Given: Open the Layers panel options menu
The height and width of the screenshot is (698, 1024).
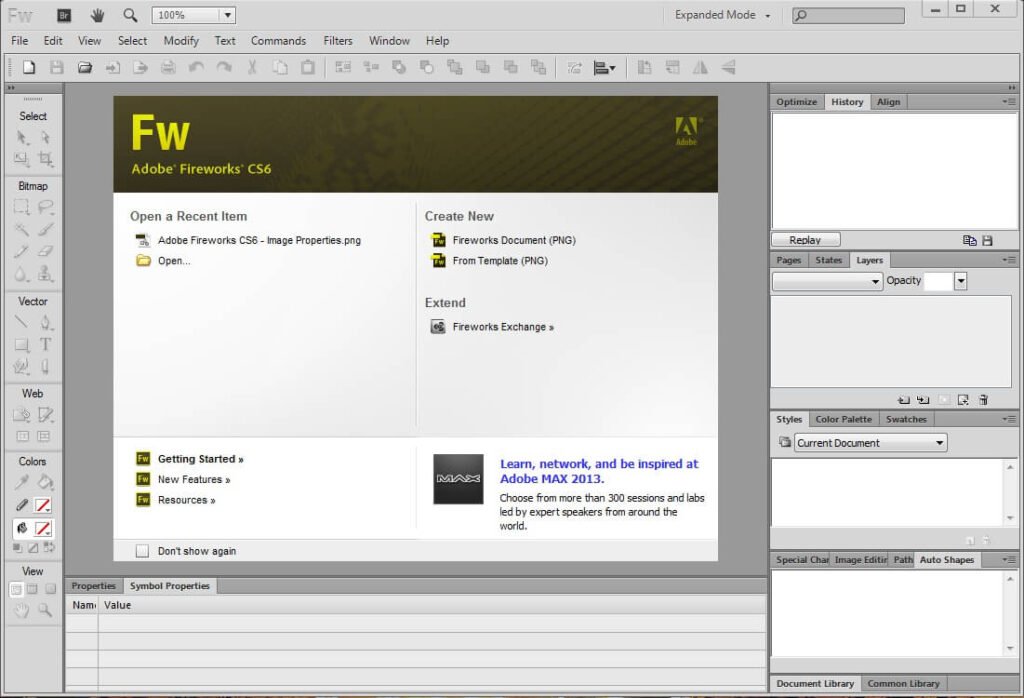Looking at the screenshot, I should (1009, 260).
